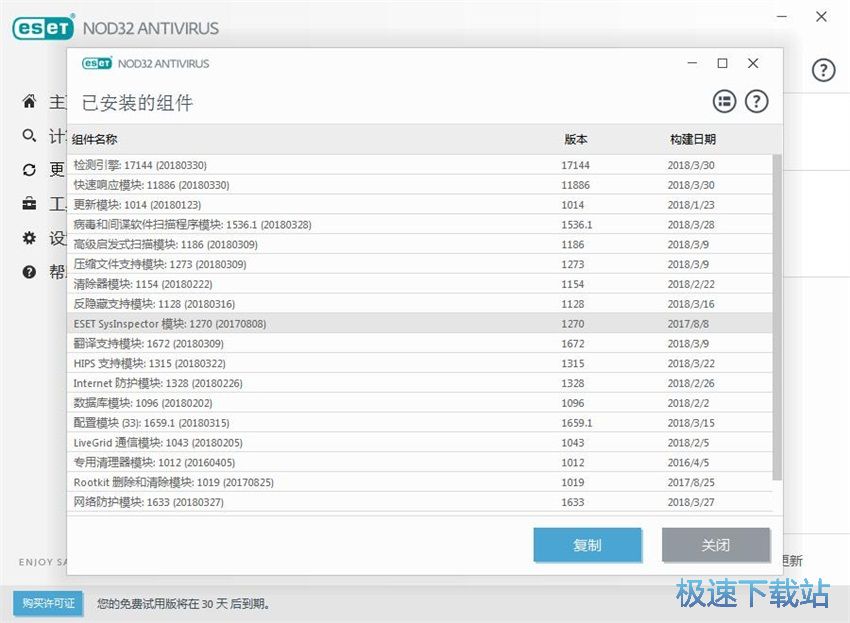Click the gear settings icon in sidebar
850x623 pixels.
[29, 237]
